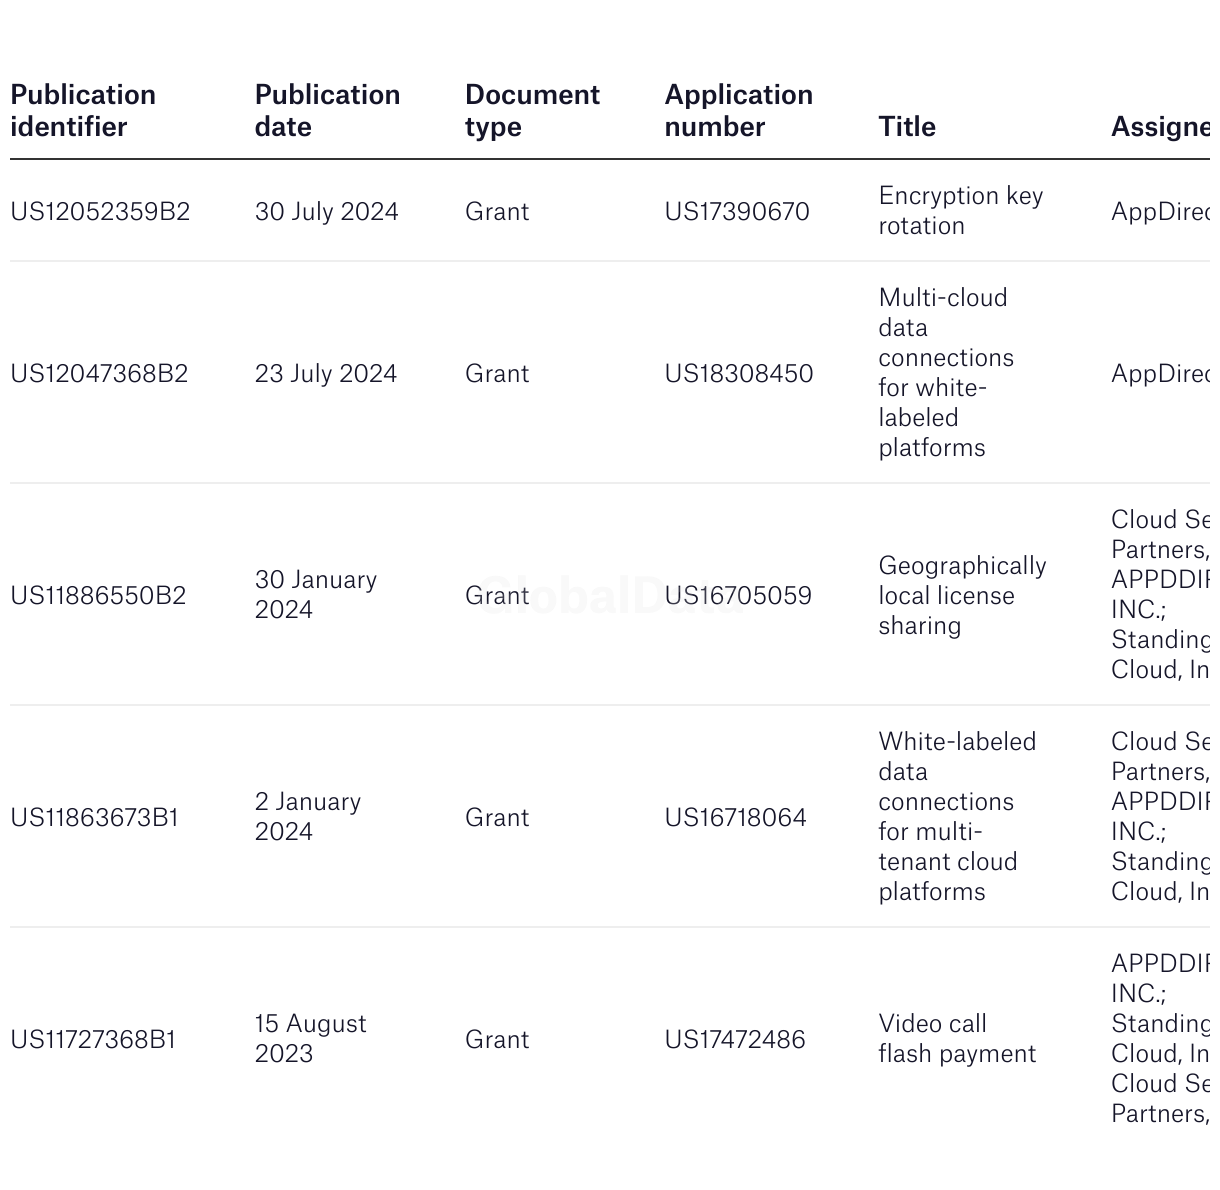1220x1190 pixels.
Task: Select the Geographically local license sharing title
Action: [x=962, y=596]
